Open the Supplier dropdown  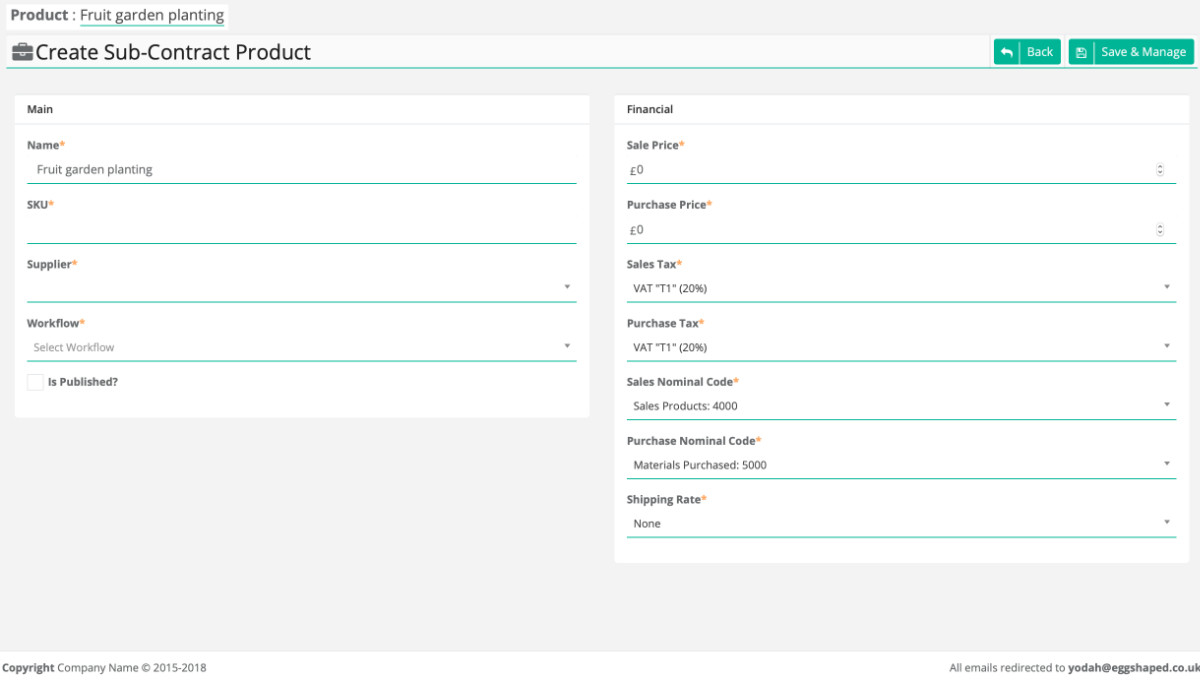click(x=301, y=288)
